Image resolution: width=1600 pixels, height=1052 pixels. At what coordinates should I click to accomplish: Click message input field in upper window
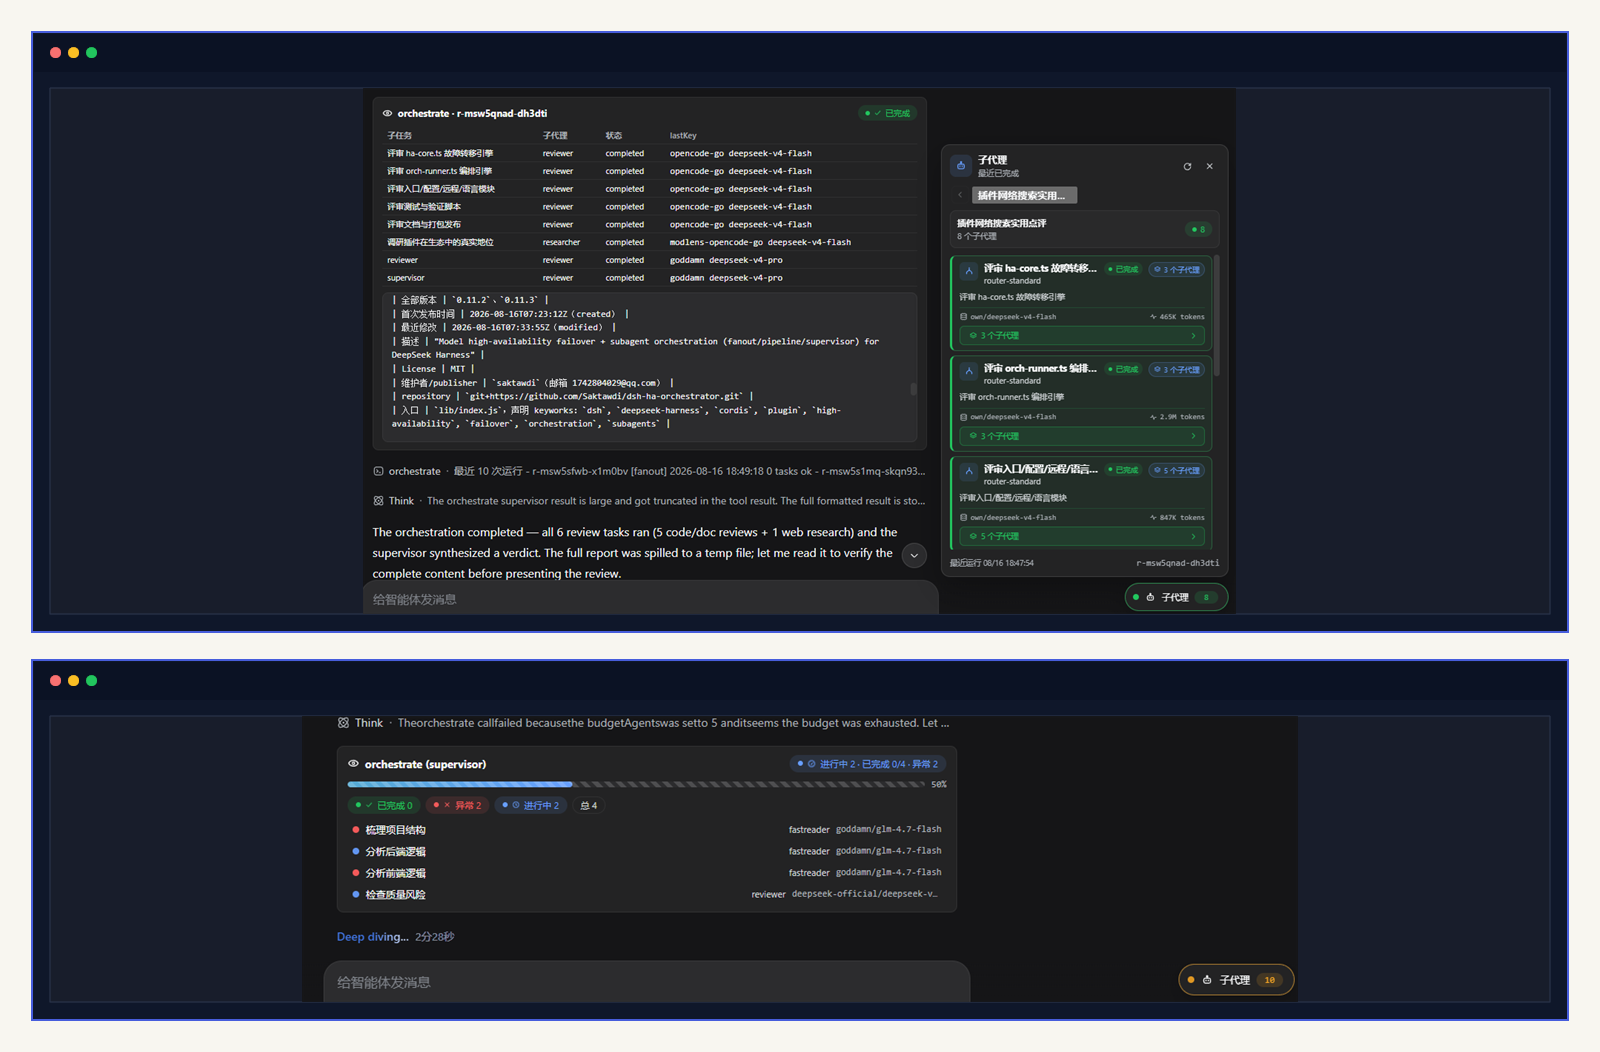650,599
